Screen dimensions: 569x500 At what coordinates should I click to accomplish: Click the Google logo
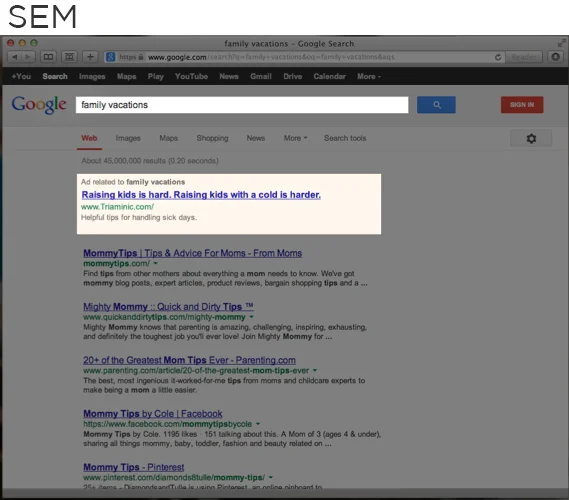[39, 105]
